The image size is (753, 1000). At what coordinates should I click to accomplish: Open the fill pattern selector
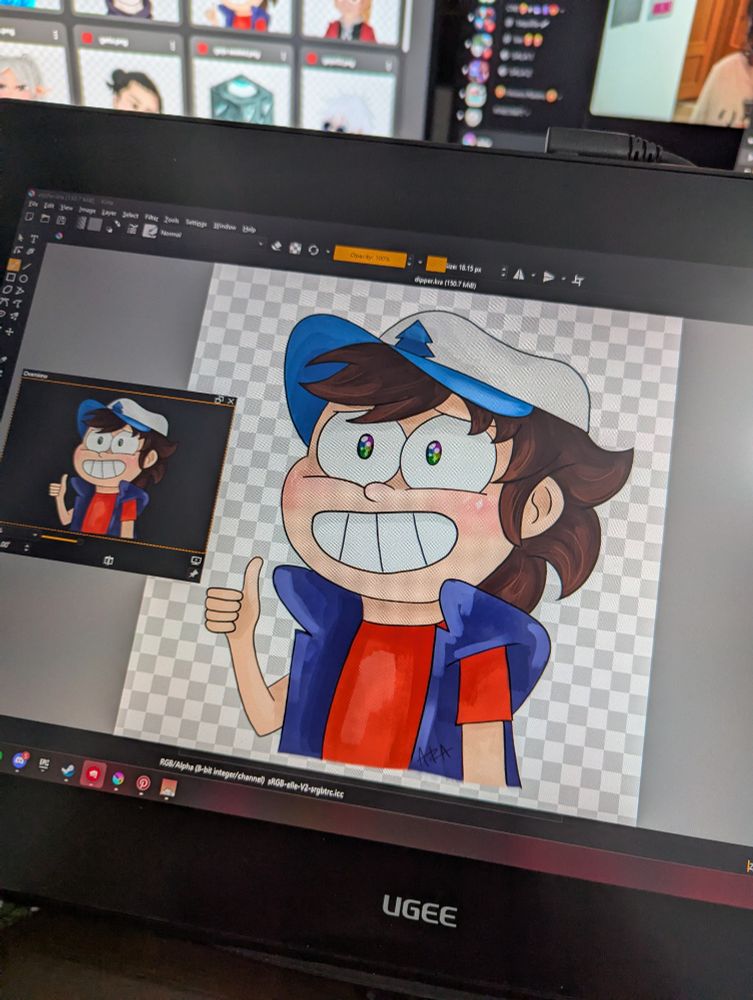click(94, 224)
